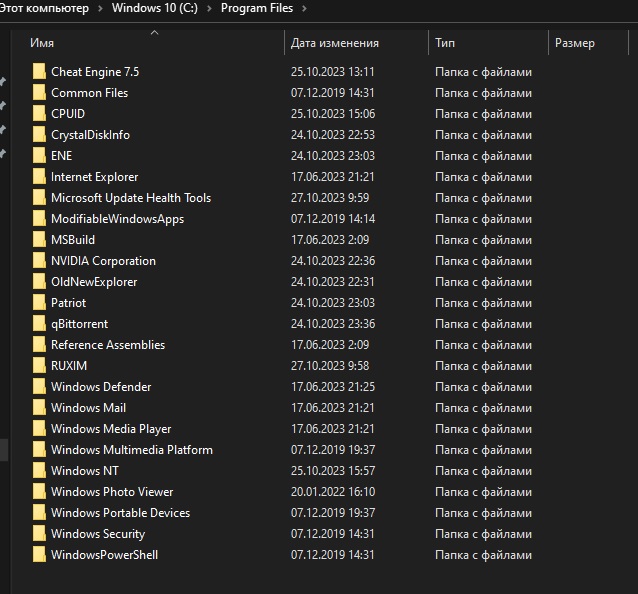Select the OldNewExplorer name
Image resolution: width=638 pixels, height=594 pixels.
(x=94, y=282)
